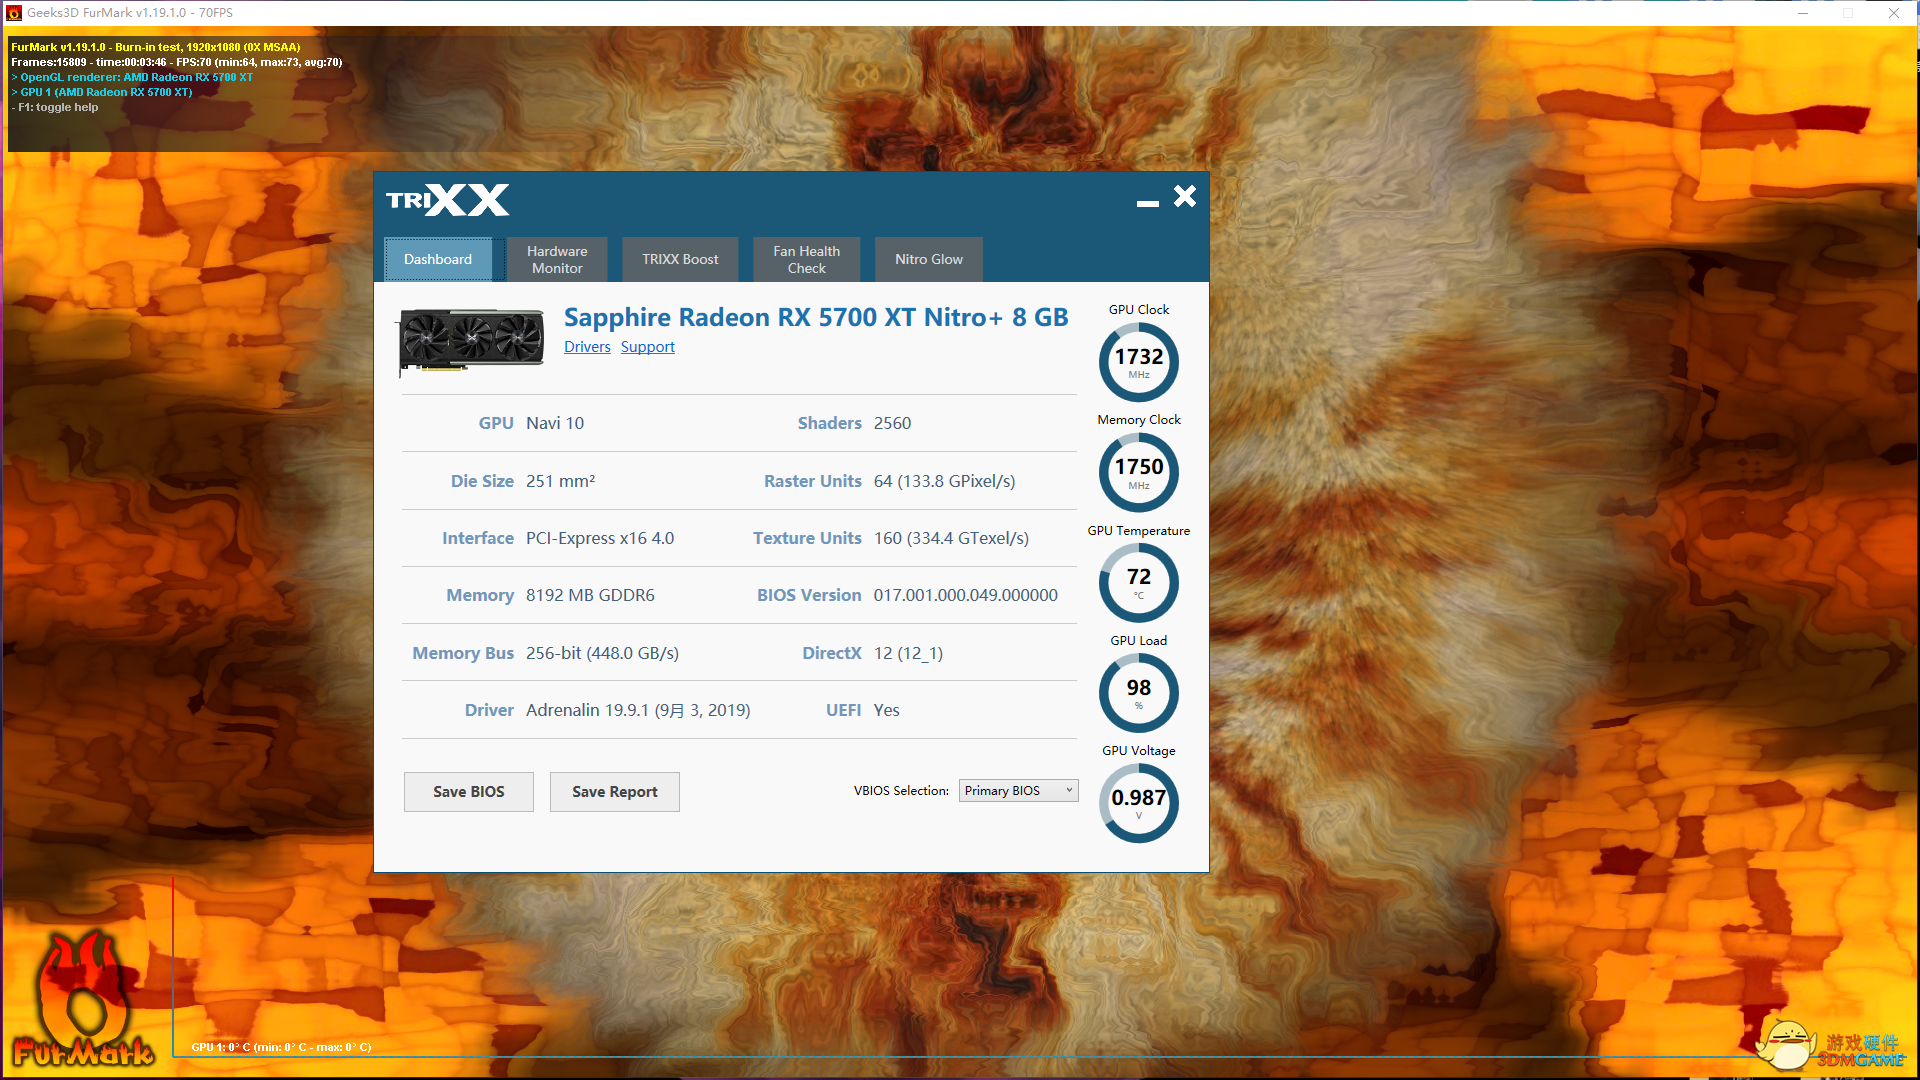Open the Hardware Monitor tab
Viewport: 1920px width, 1080px height.
coord(557,259)
